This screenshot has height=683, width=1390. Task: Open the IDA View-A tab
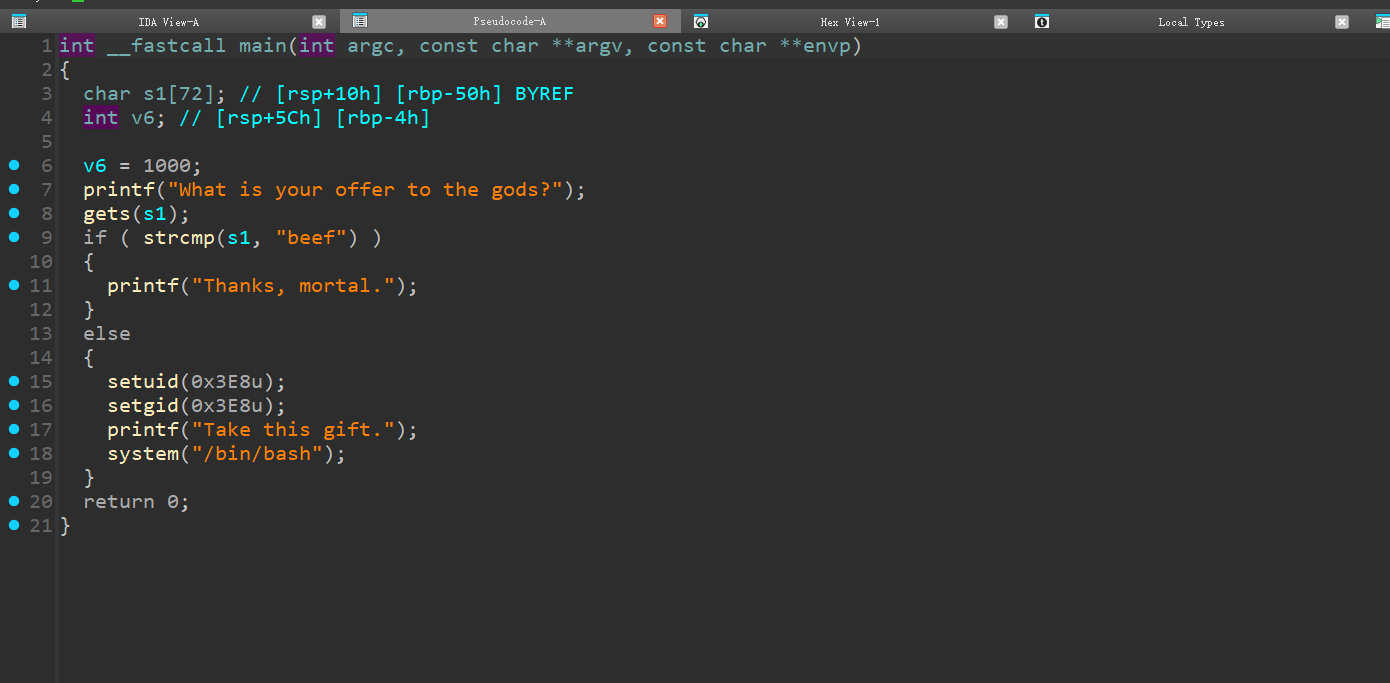168,21
